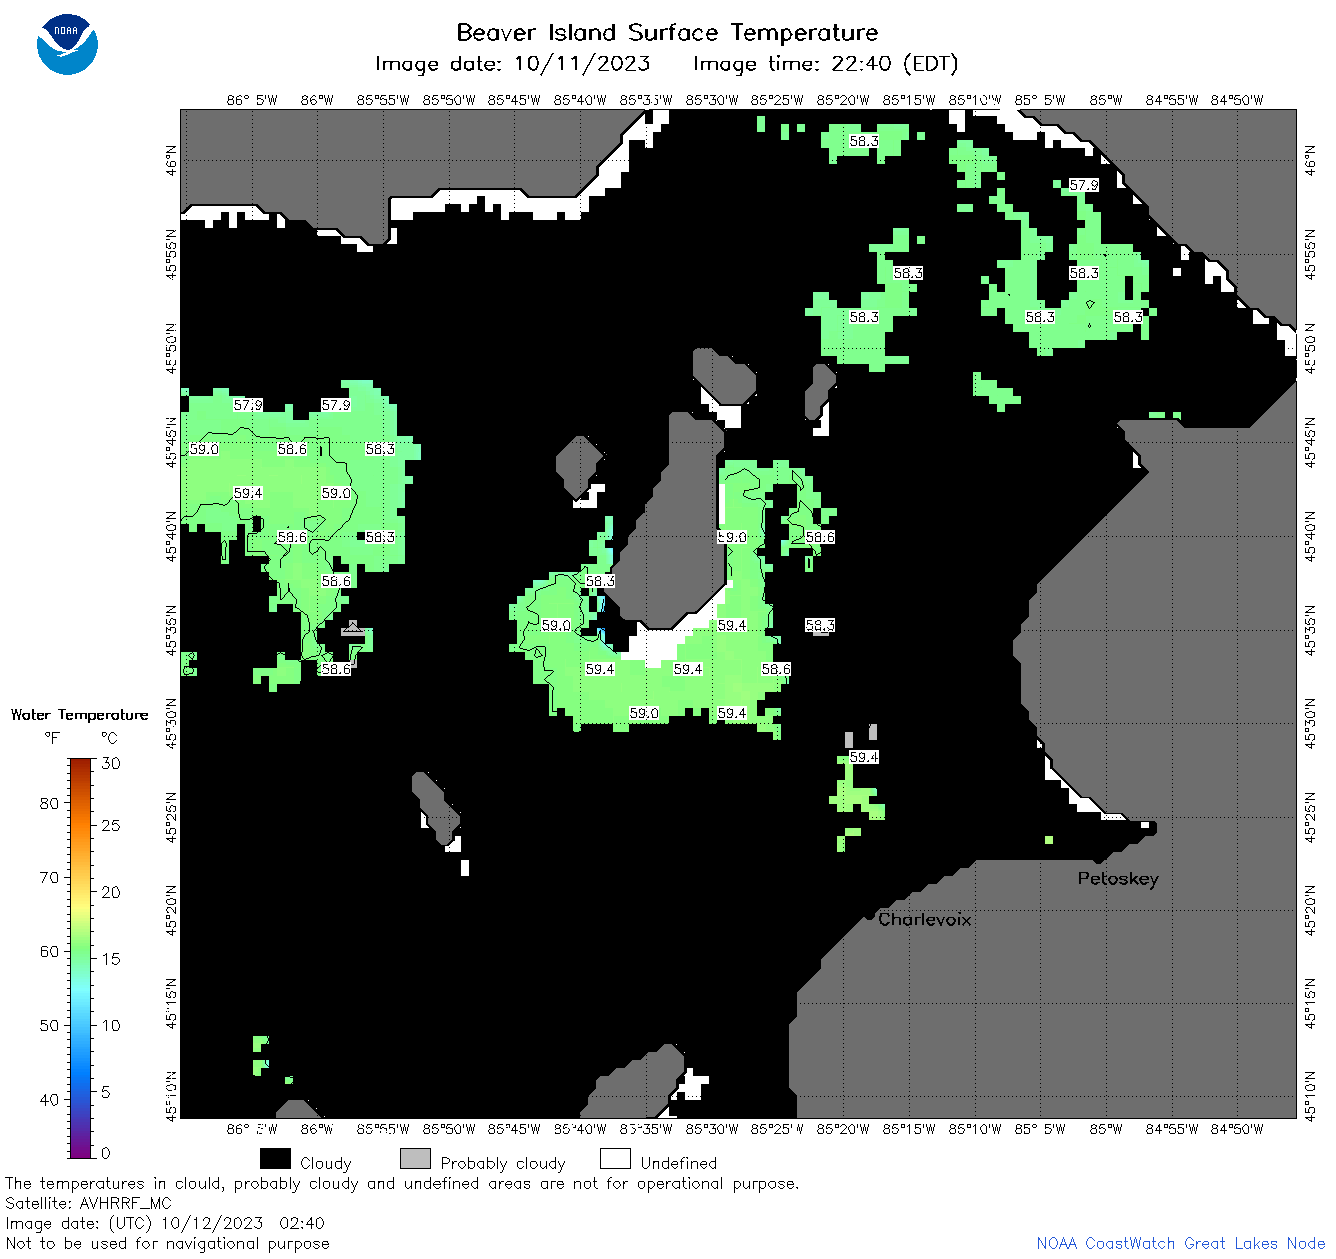Click the Charlevoix city label
1336x1259 pixels.
coord(925,919)
